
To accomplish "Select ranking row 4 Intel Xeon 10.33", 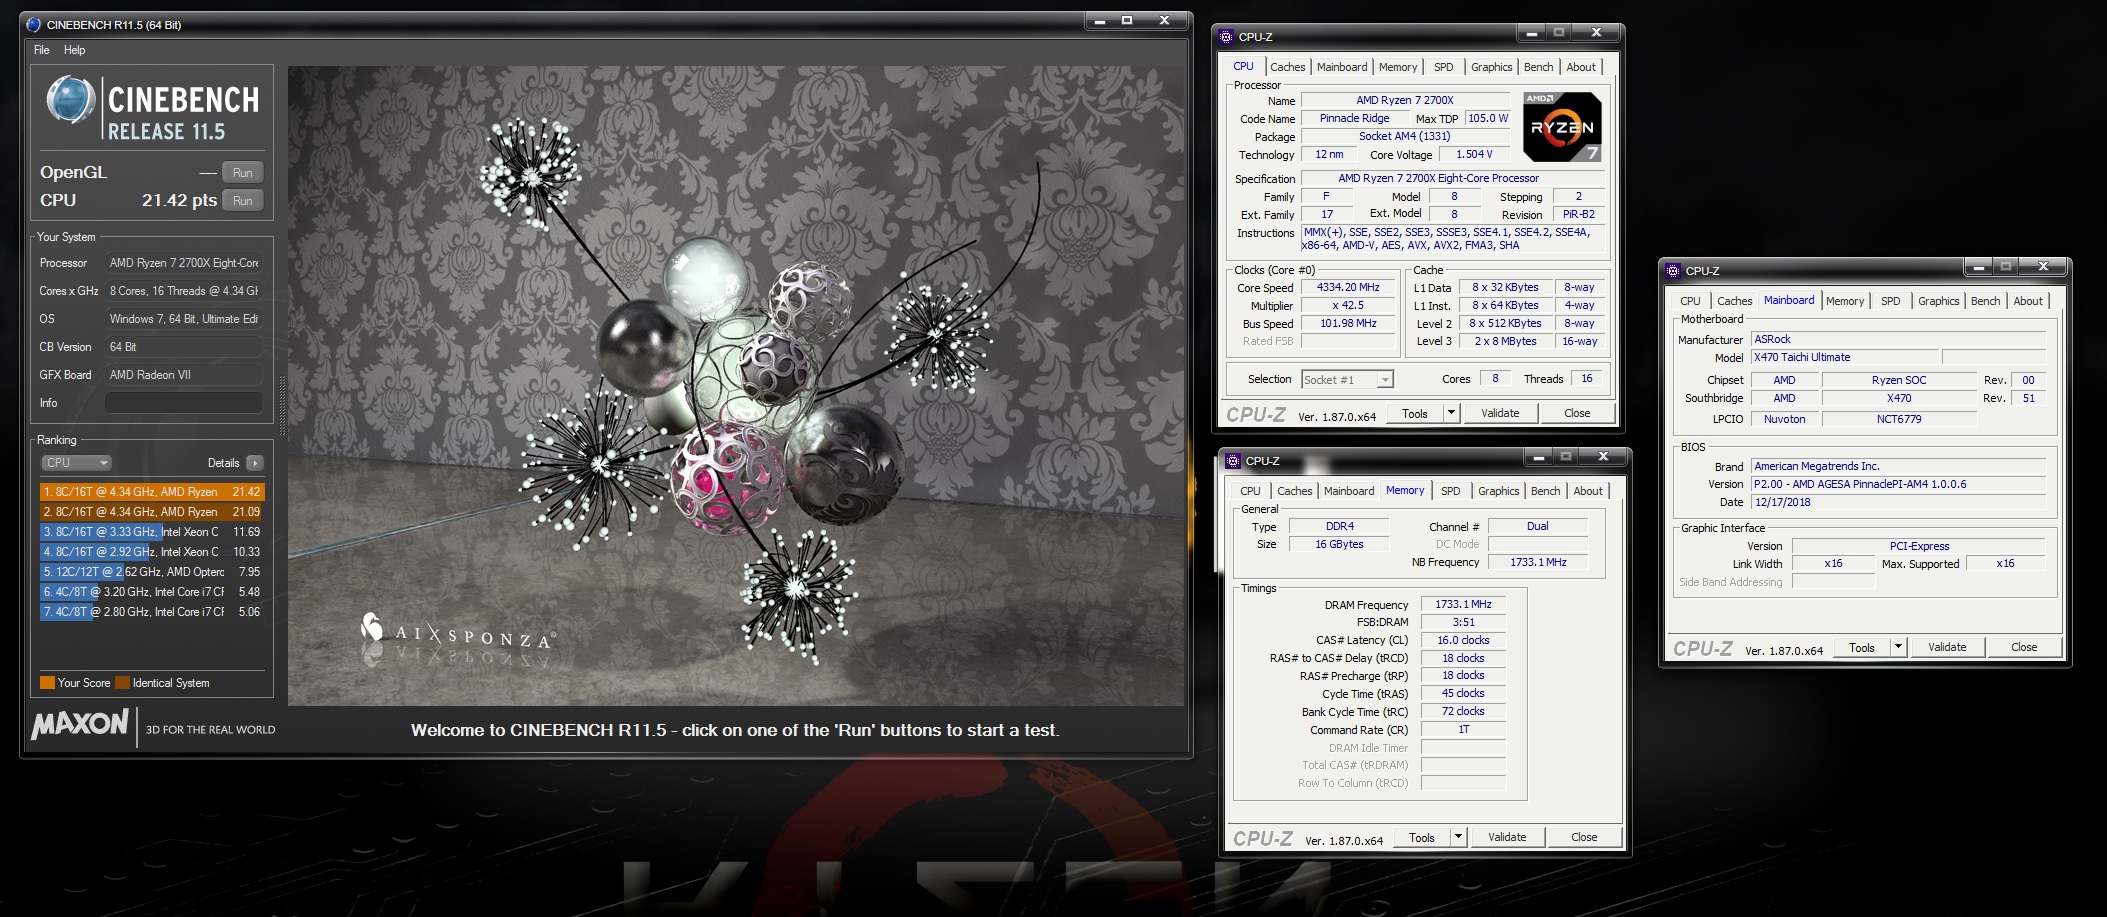I will pyautogui.click(x=152, y=552).
